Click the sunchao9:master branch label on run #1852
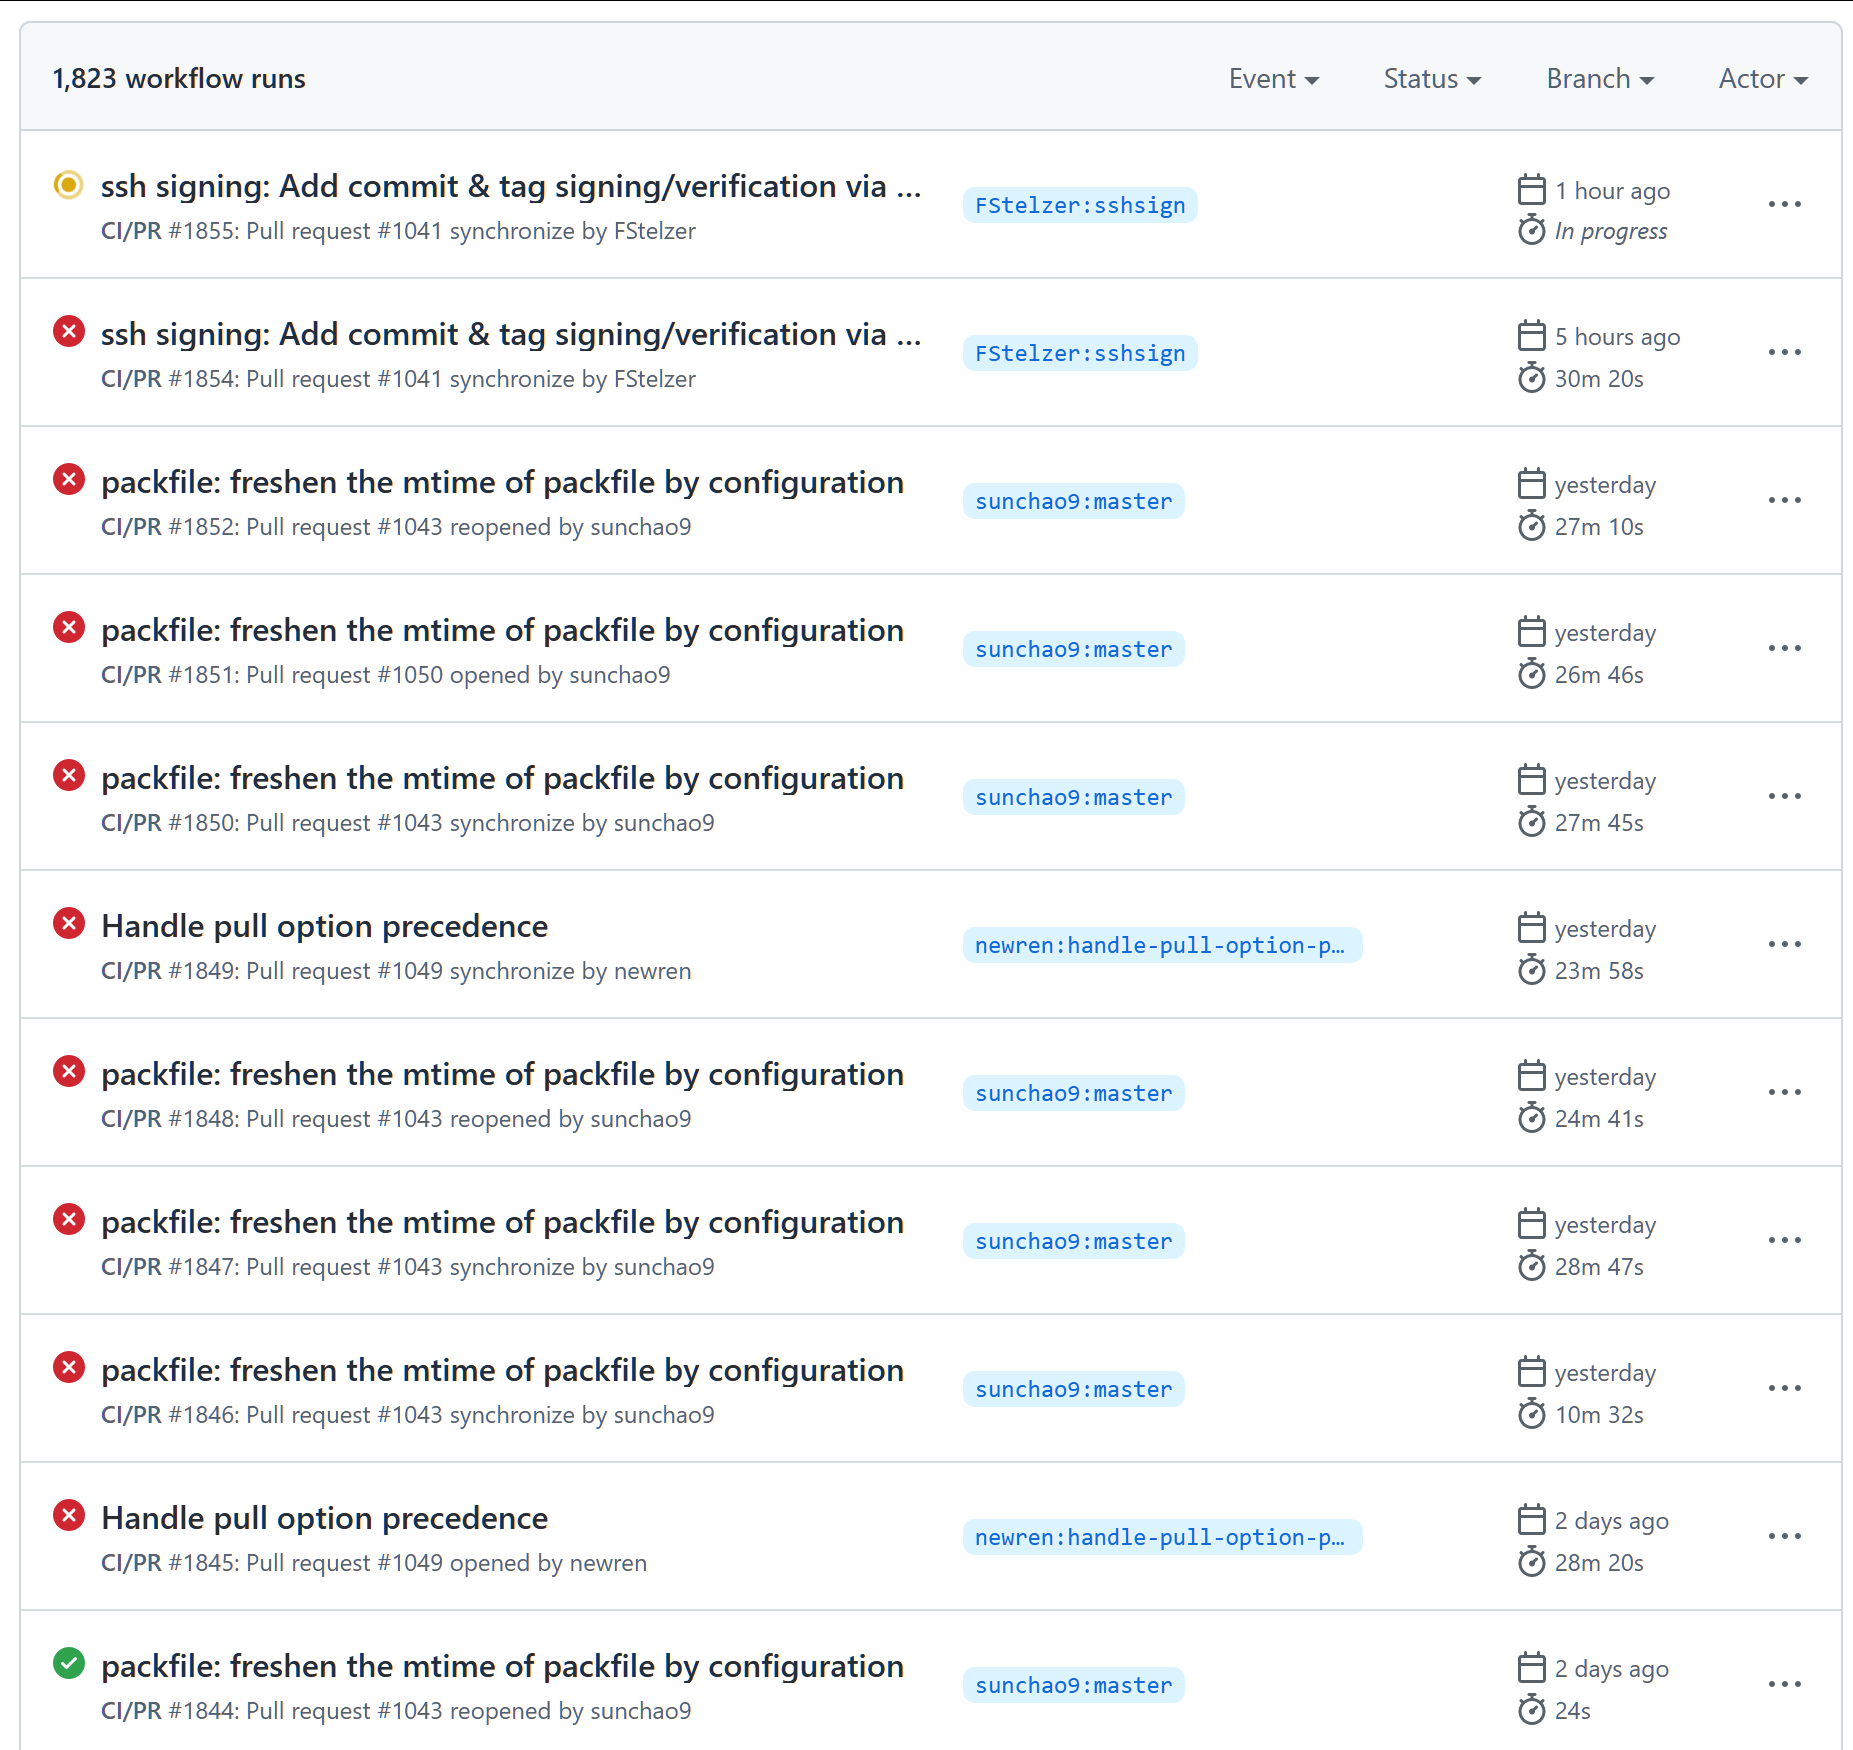The image size is (1853, 1750). pyautogui.click(x=1074, y=501)
